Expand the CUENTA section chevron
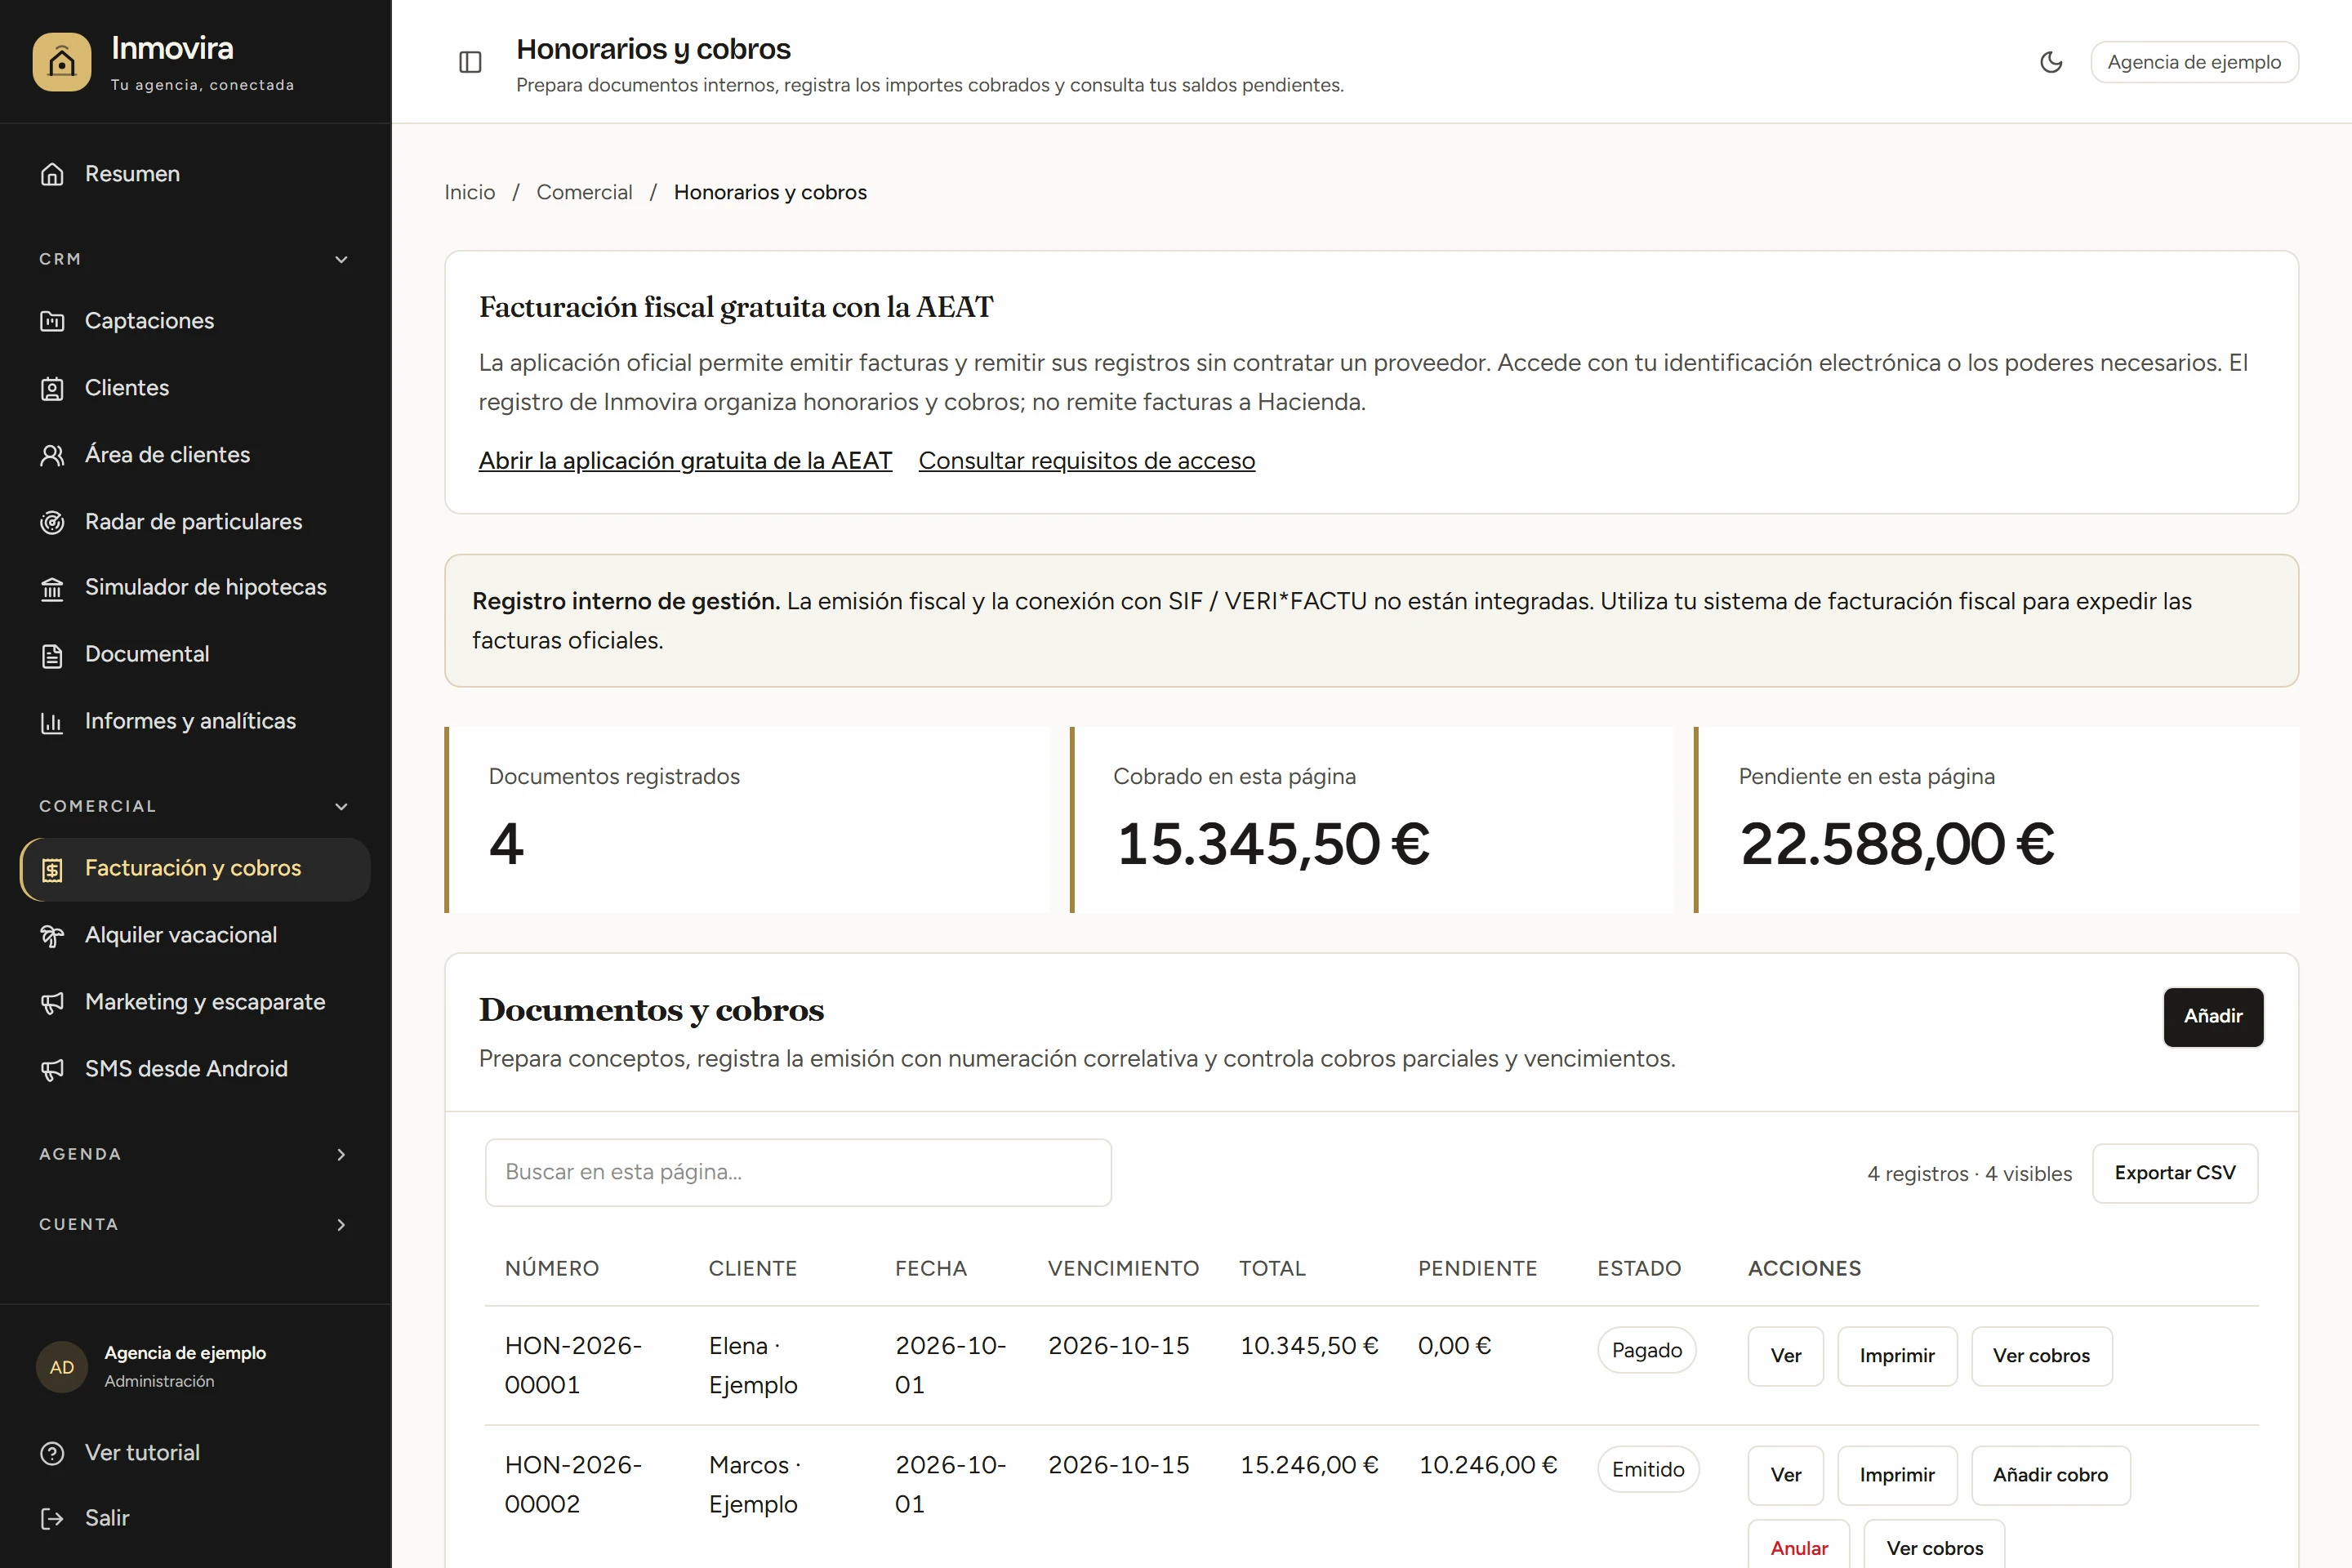The image size is (2352, 1568). tap(341, 1224)
